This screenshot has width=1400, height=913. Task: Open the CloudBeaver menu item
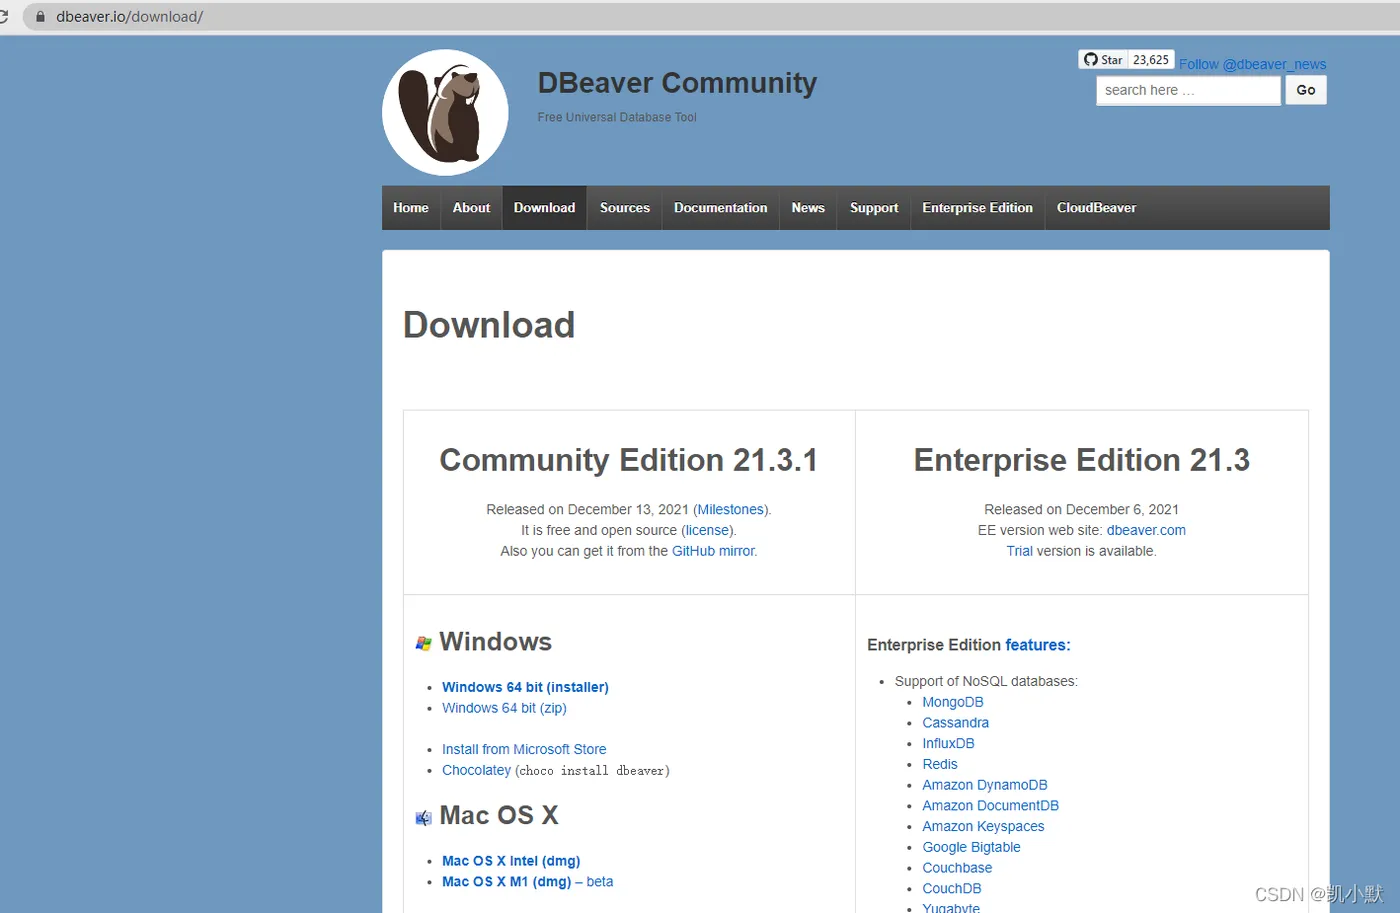(x=1096, y=208)
